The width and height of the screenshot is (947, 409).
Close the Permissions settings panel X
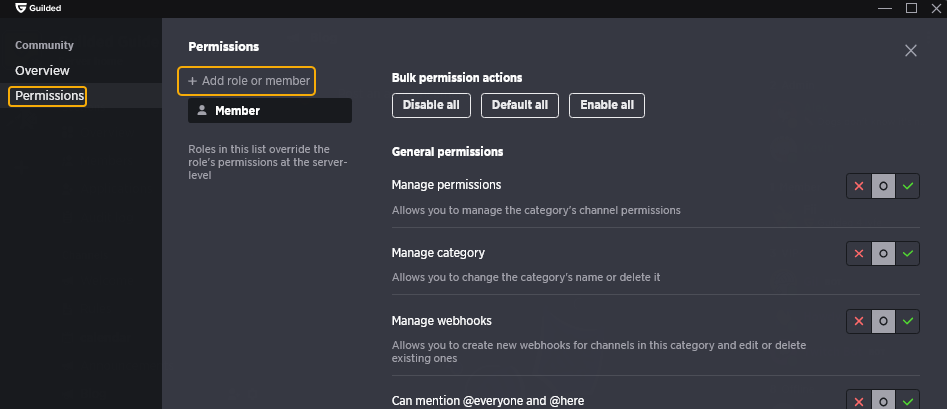911,51
